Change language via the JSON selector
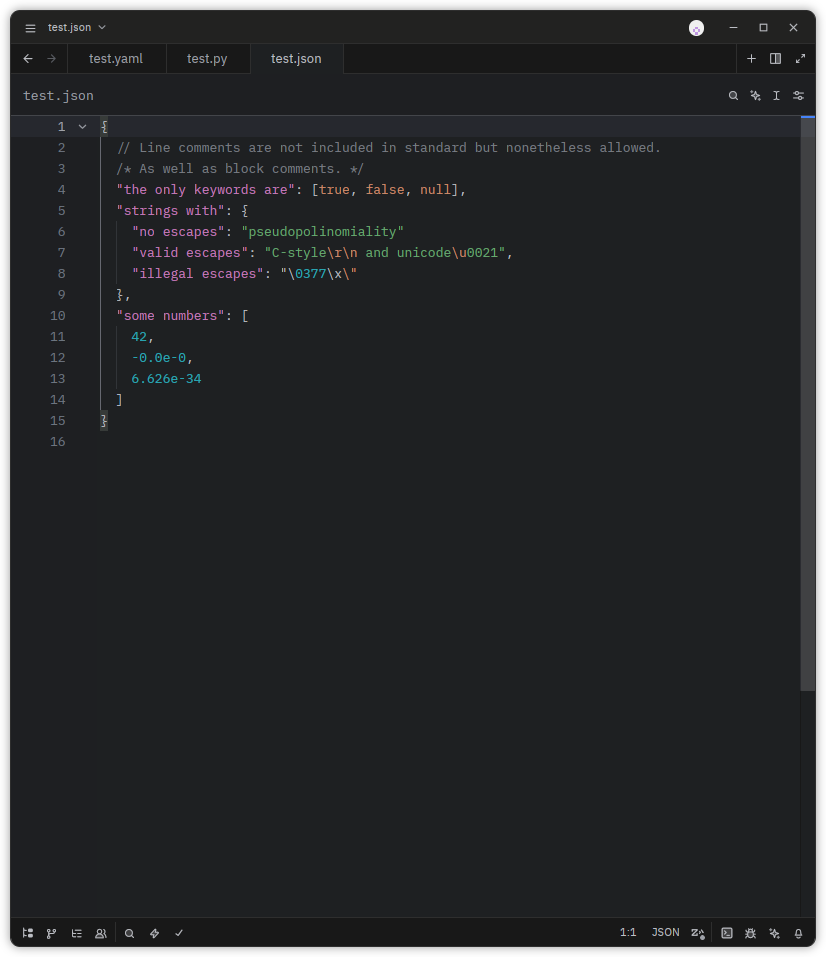Image resolution: width=826 pixels, height=957 pixels. (x=665, y=933)
